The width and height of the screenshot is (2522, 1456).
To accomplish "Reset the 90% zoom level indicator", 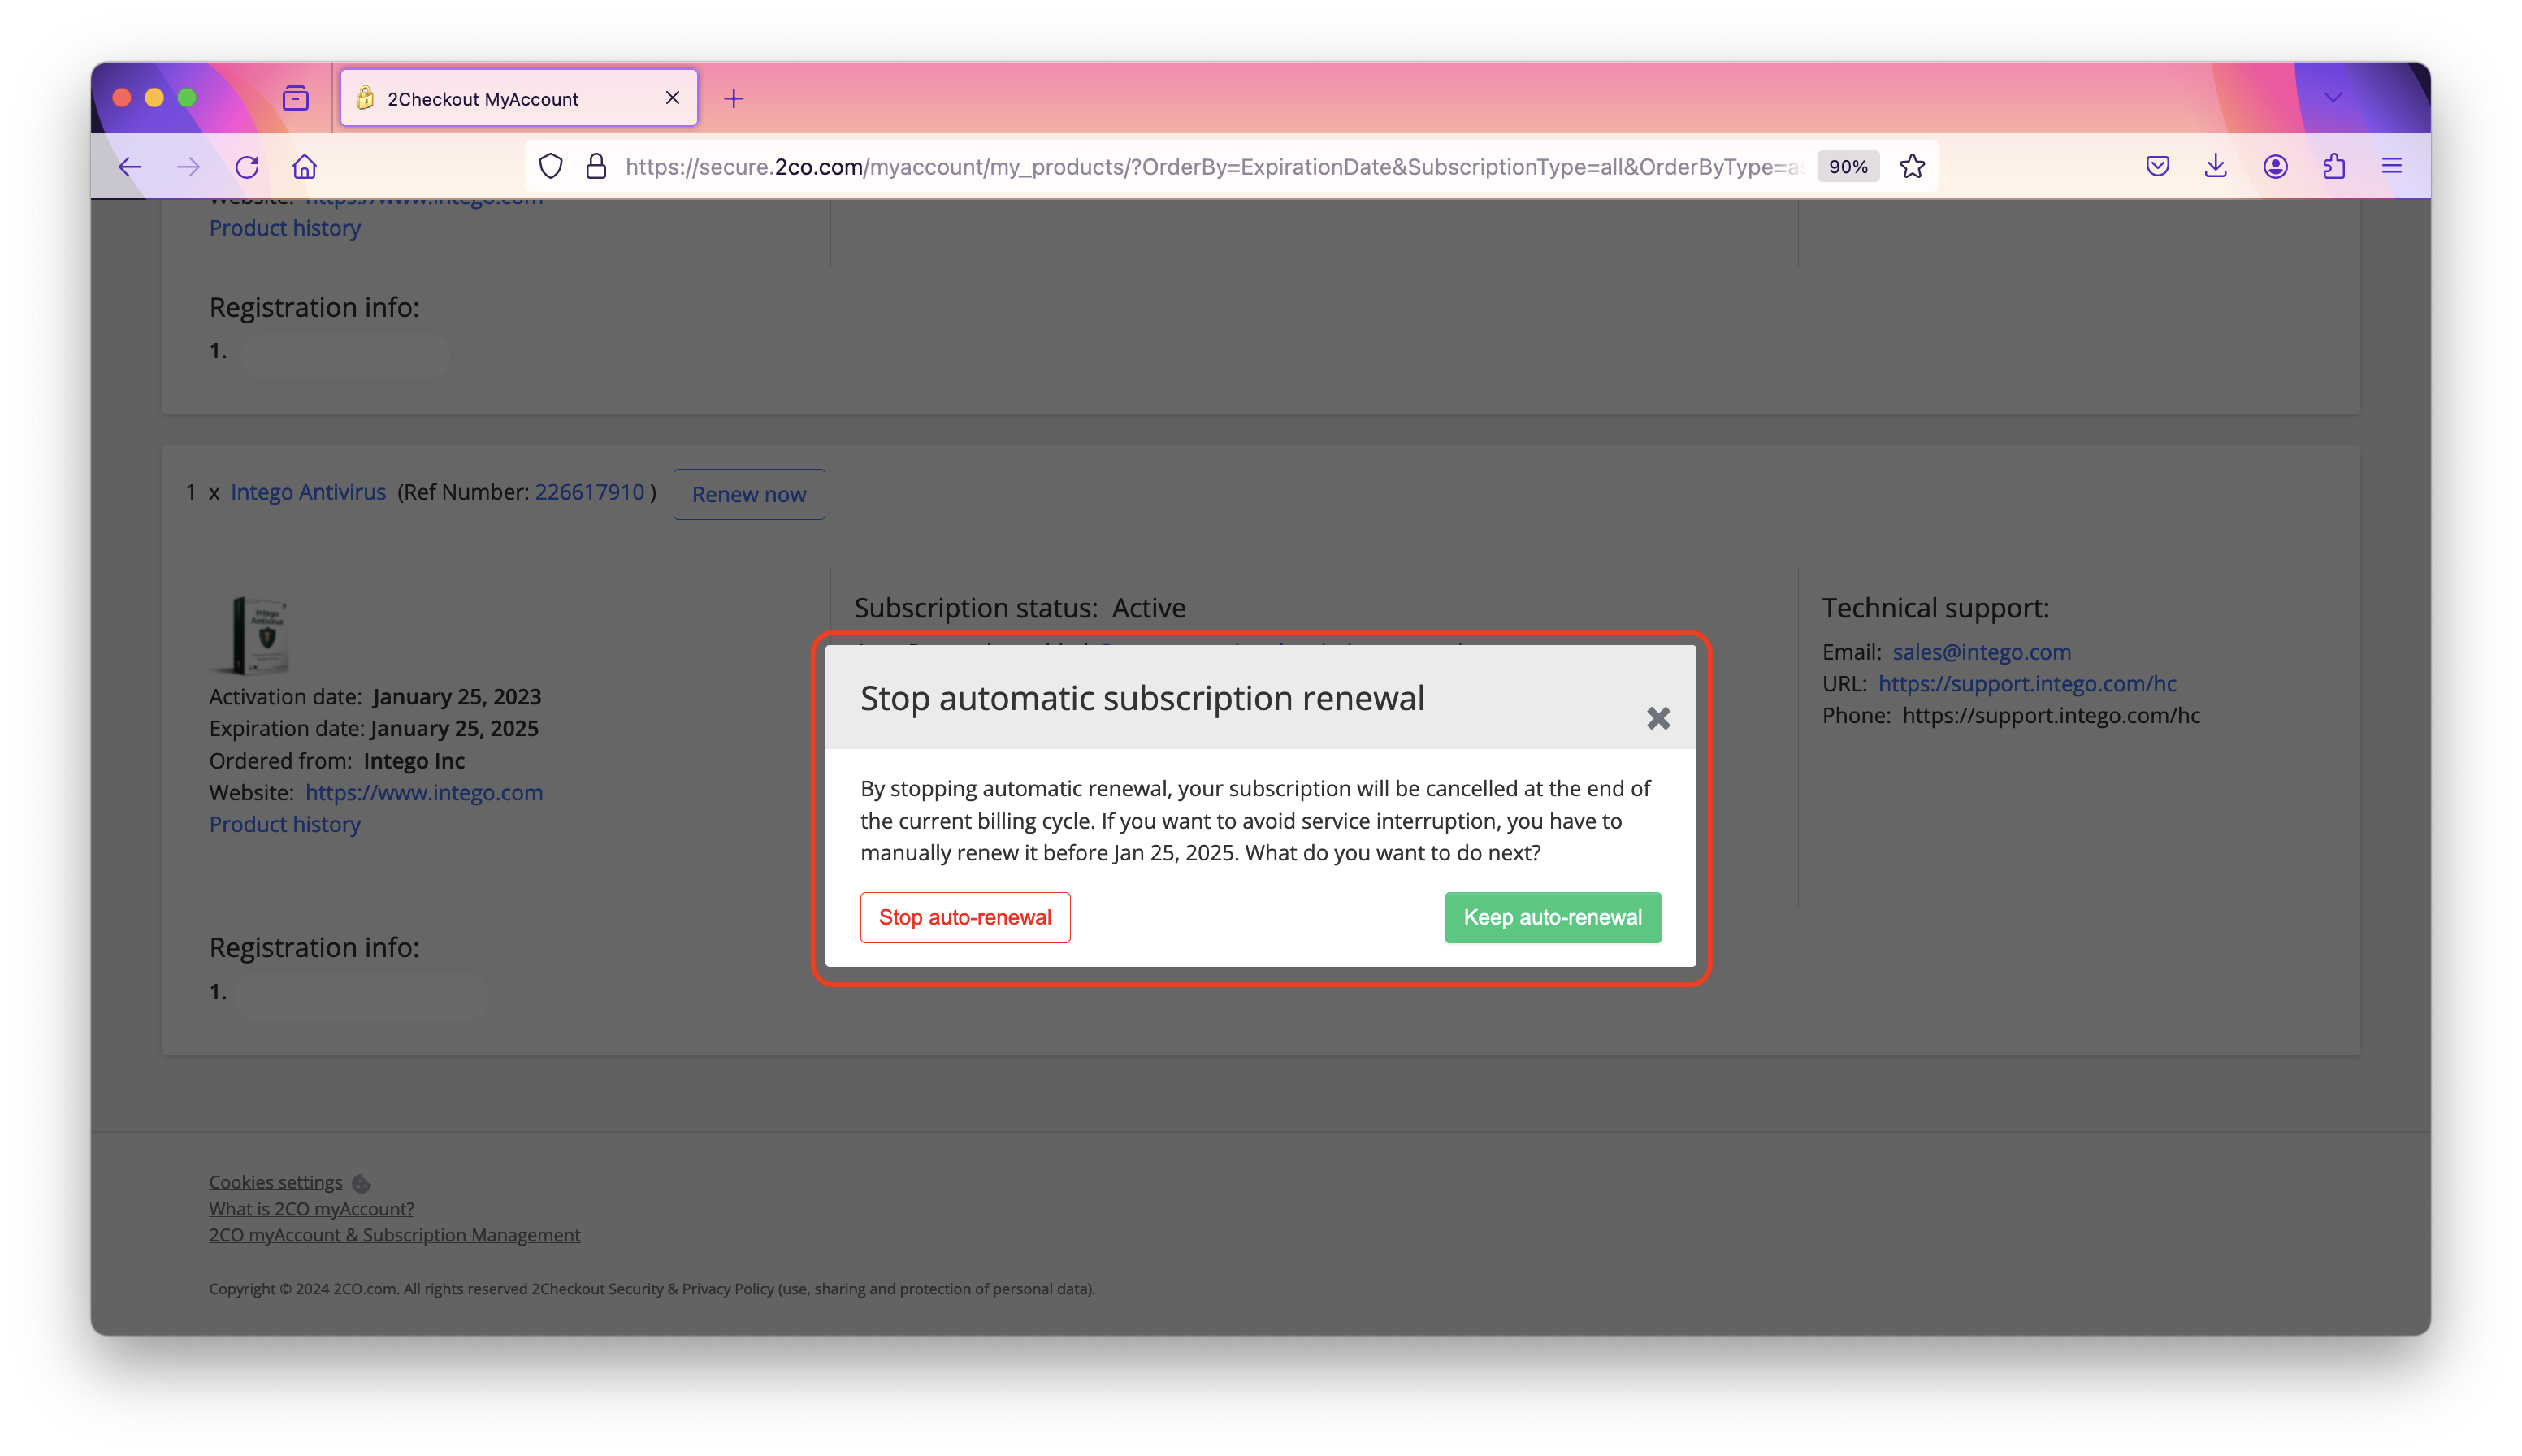I will tap(1847, 166).
